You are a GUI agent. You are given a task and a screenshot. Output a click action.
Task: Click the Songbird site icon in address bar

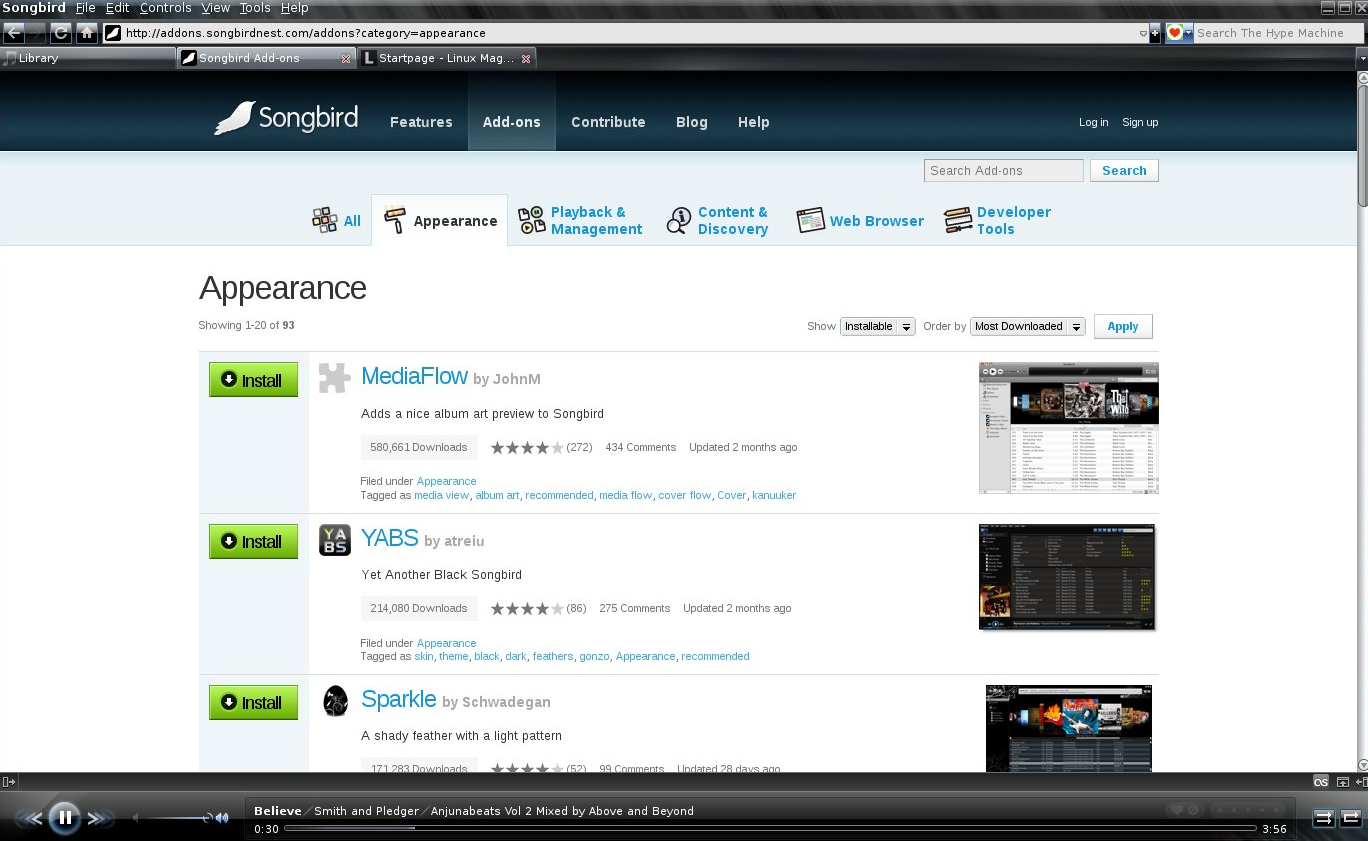113,33
